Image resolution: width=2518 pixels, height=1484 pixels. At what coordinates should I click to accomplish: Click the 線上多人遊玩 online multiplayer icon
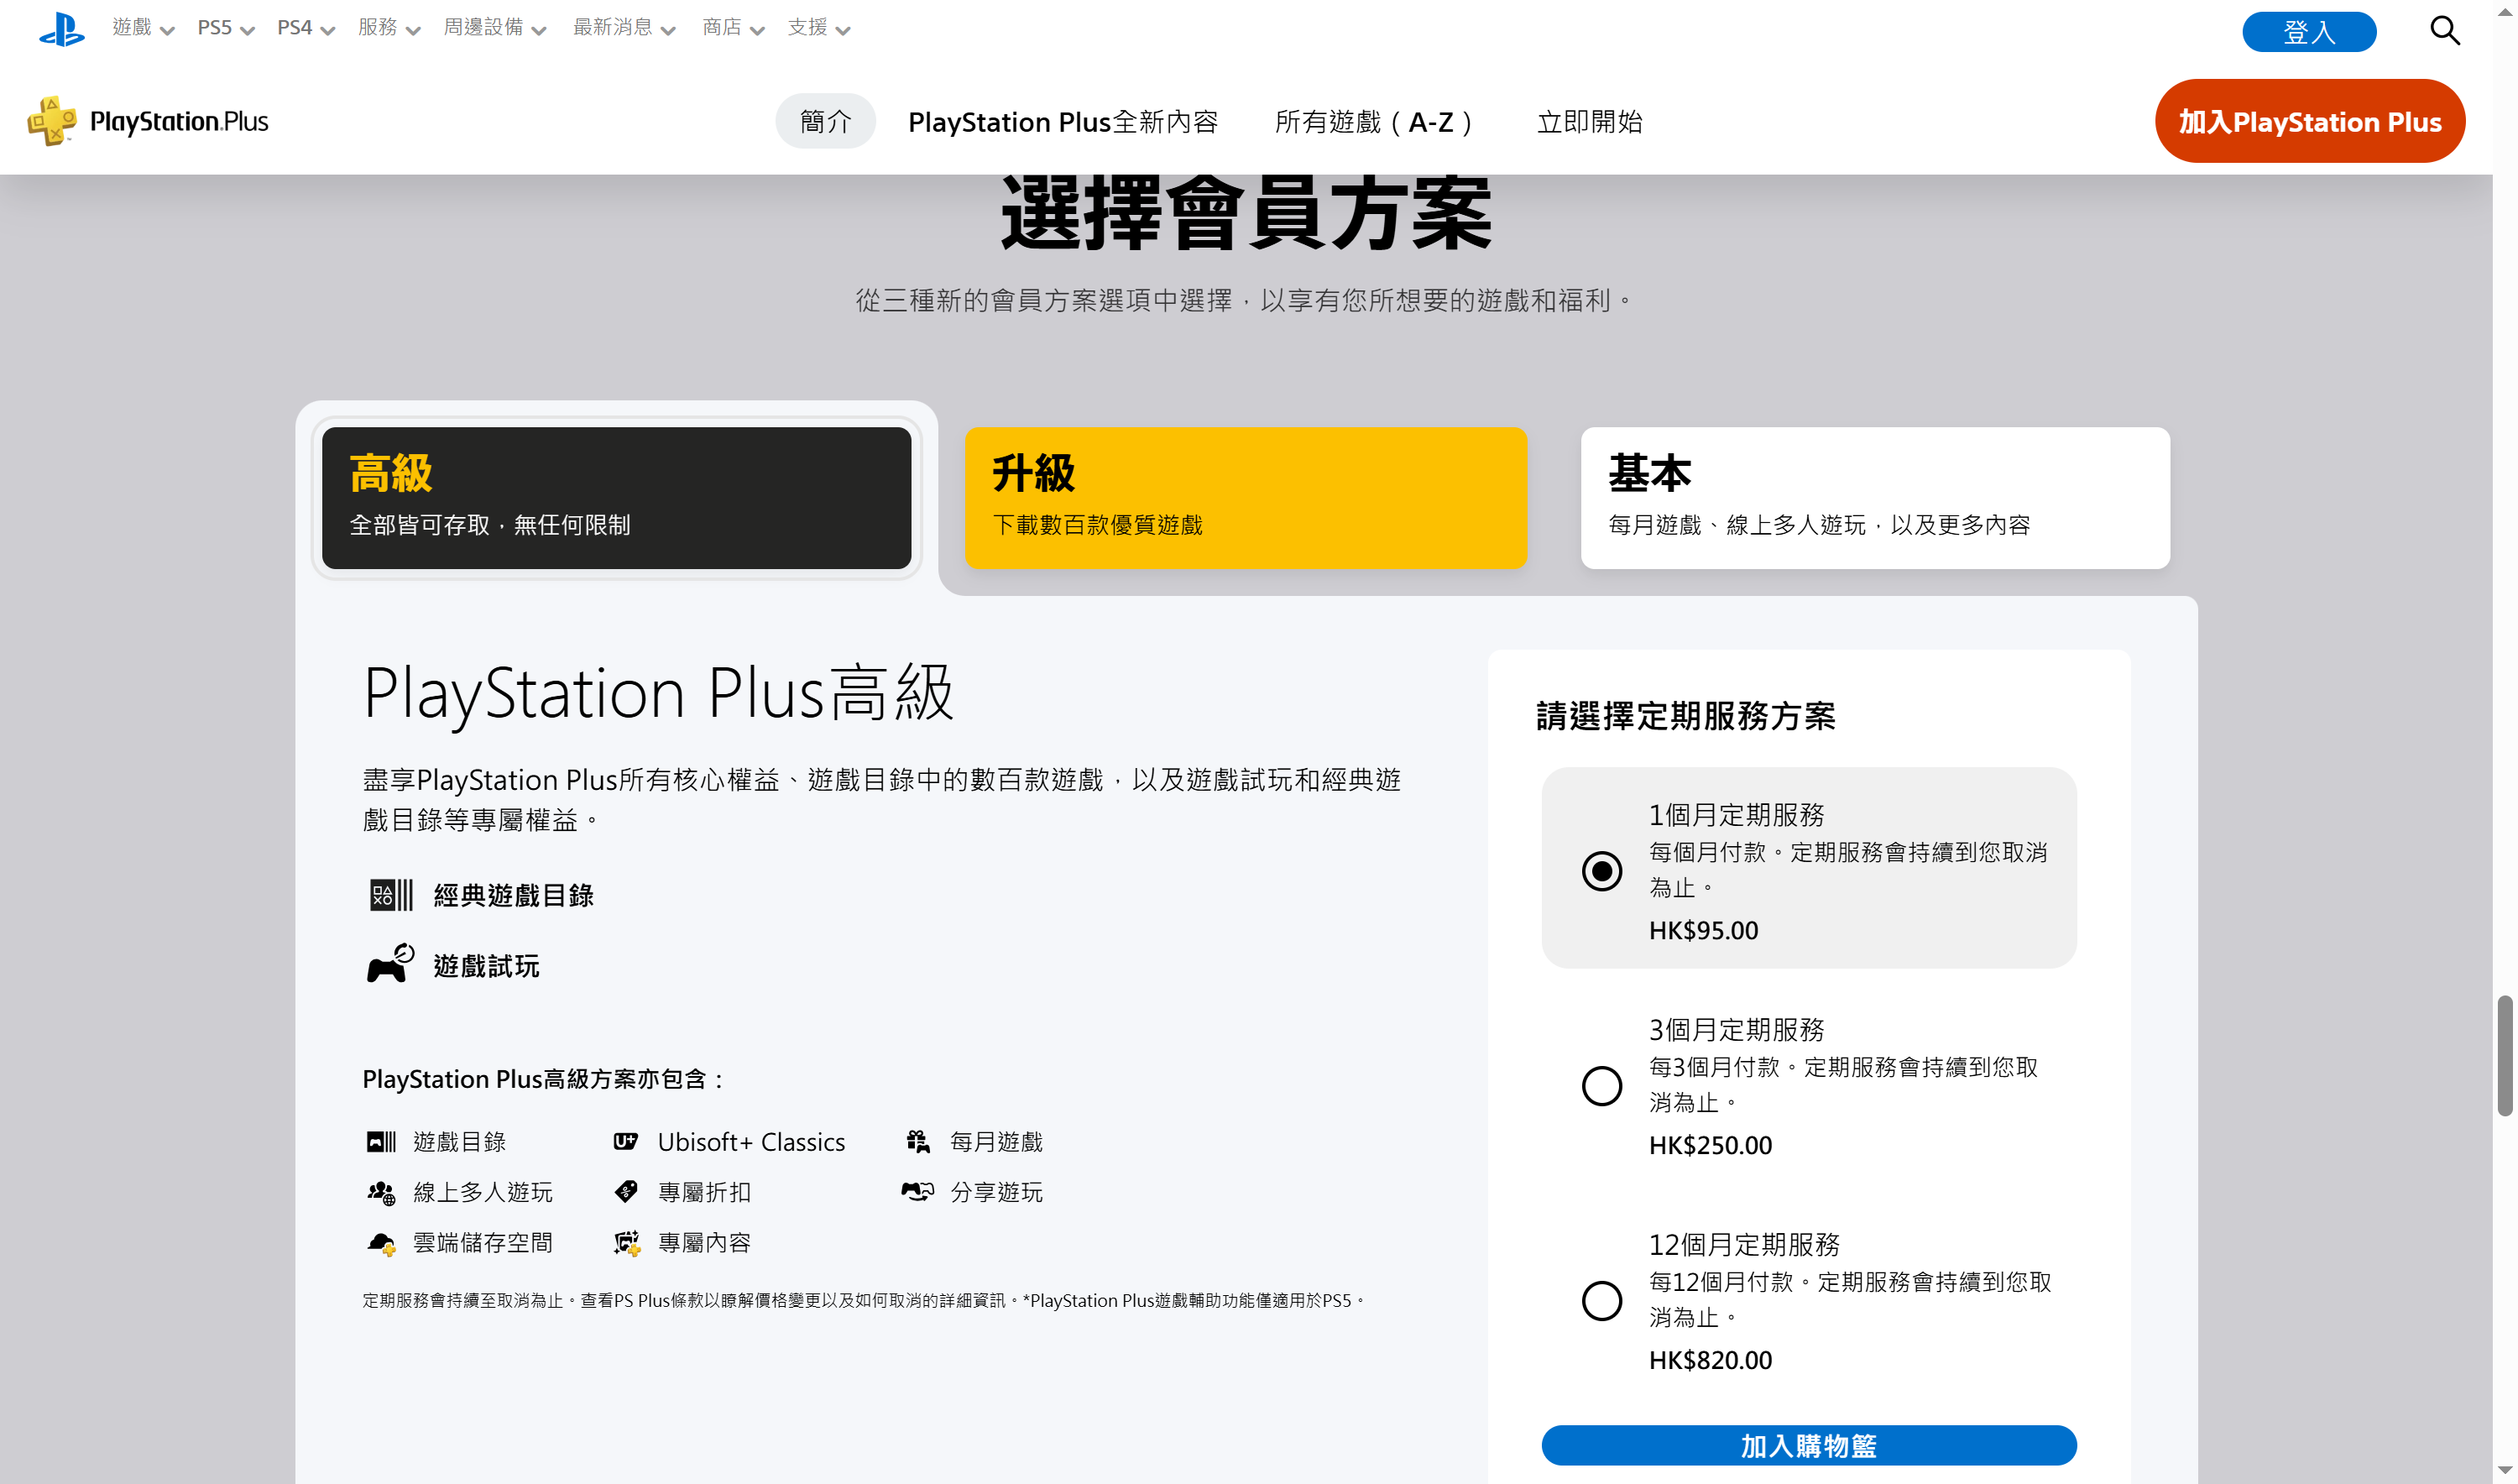[381, 1192]
